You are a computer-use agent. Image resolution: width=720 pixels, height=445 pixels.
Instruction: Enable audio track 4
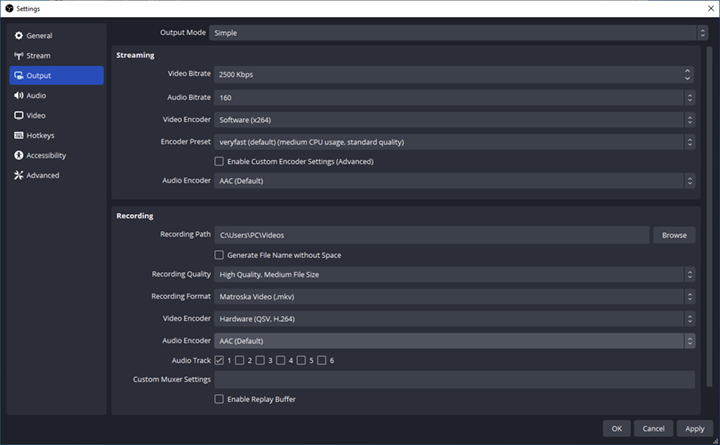[281, 360]
